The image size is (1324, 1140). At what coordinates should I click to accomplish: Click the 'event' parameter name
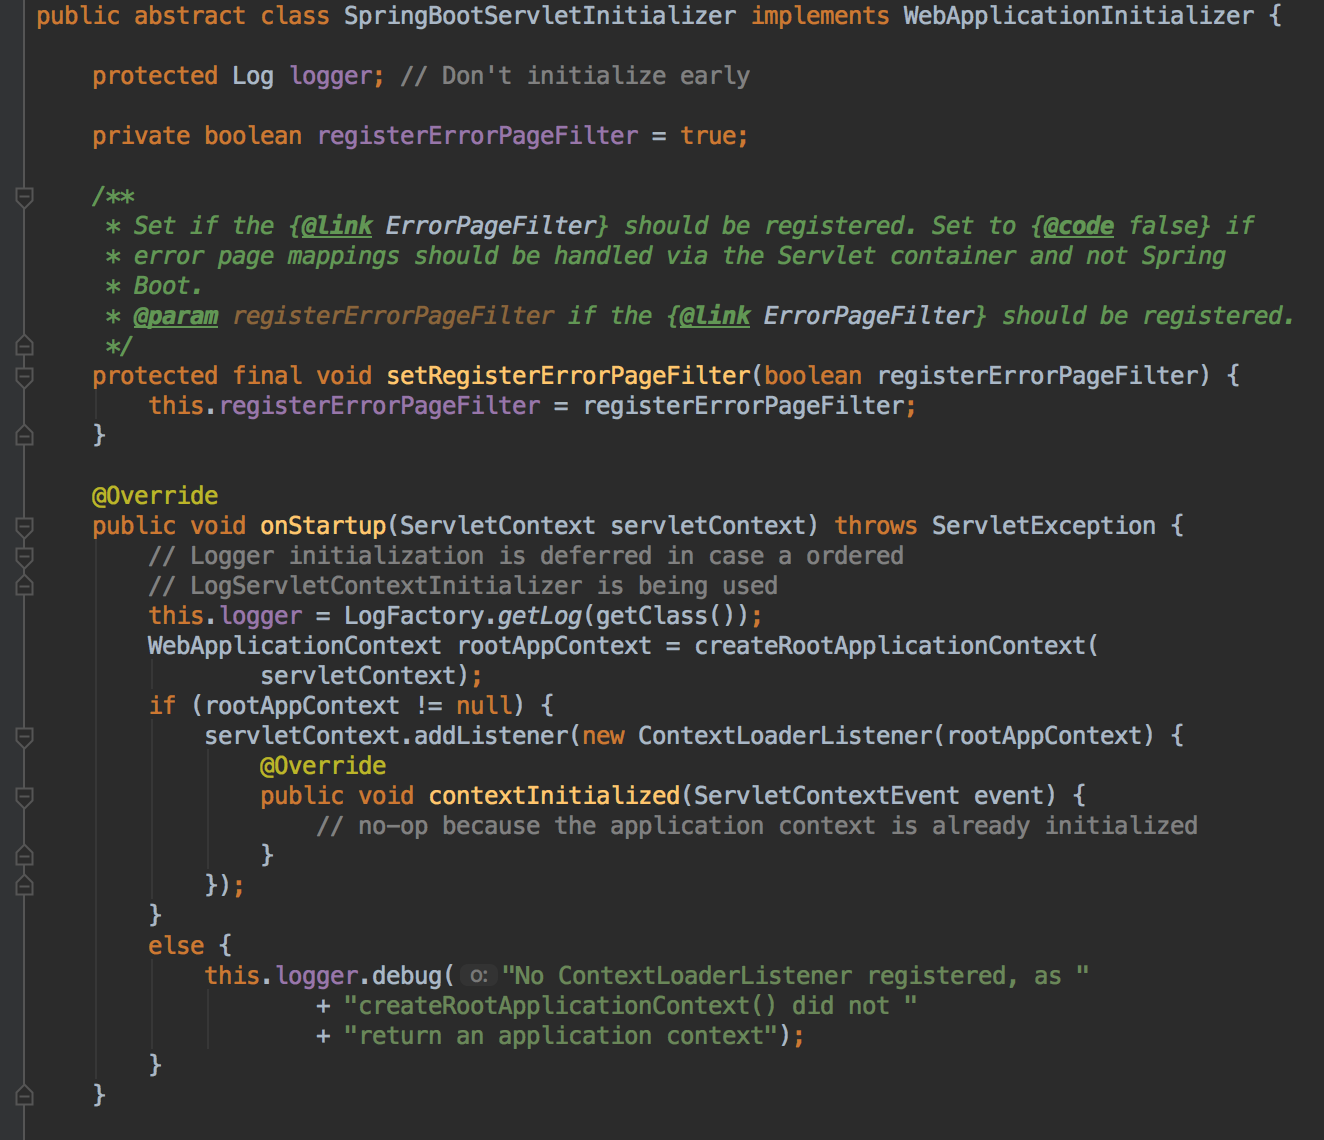[x=1009, y=796]
